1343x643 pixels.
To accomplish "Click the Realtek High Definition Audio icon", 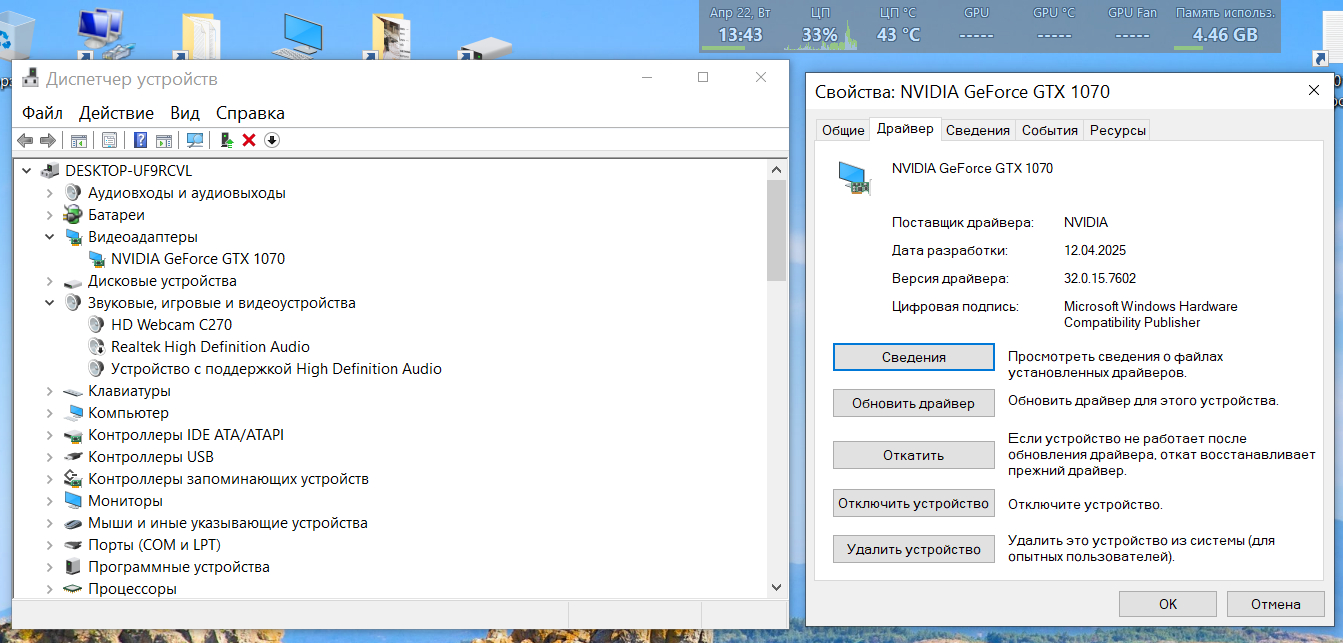I will (x=97, y=347).
